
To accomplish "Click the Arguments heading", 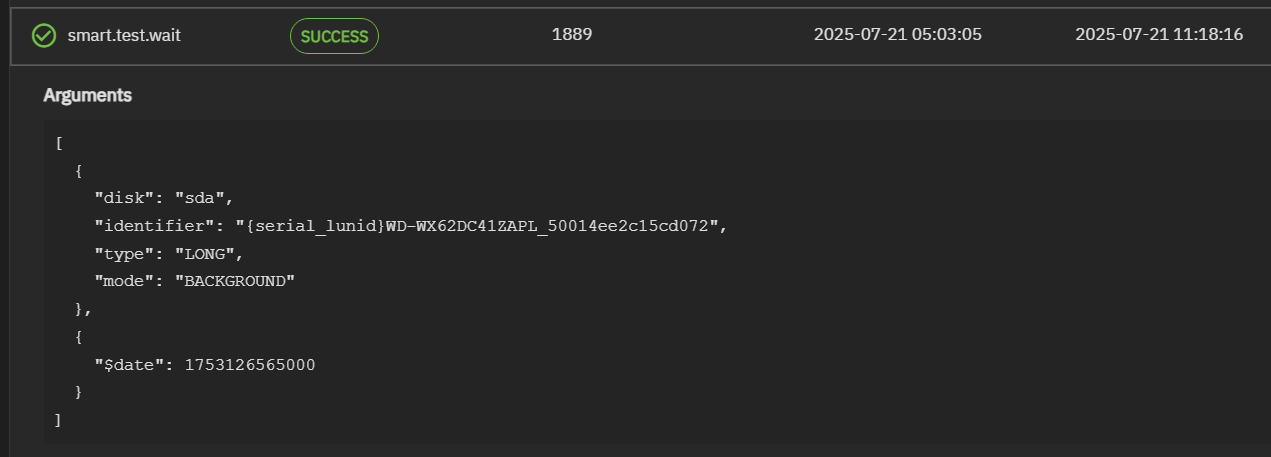I will (x=88, y=96).
